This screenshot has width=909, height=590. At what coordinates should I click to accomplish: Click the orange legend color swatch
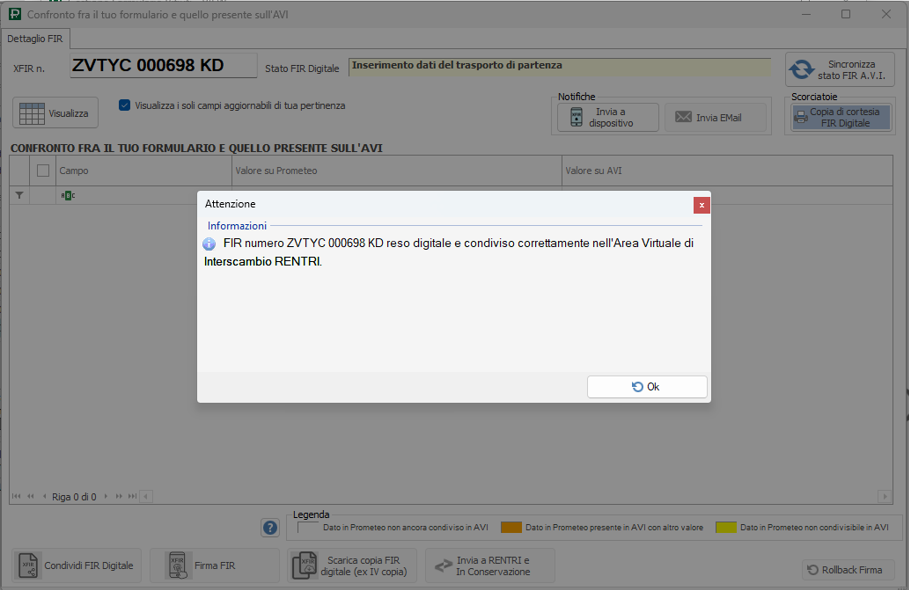click(x=511, y=527)
